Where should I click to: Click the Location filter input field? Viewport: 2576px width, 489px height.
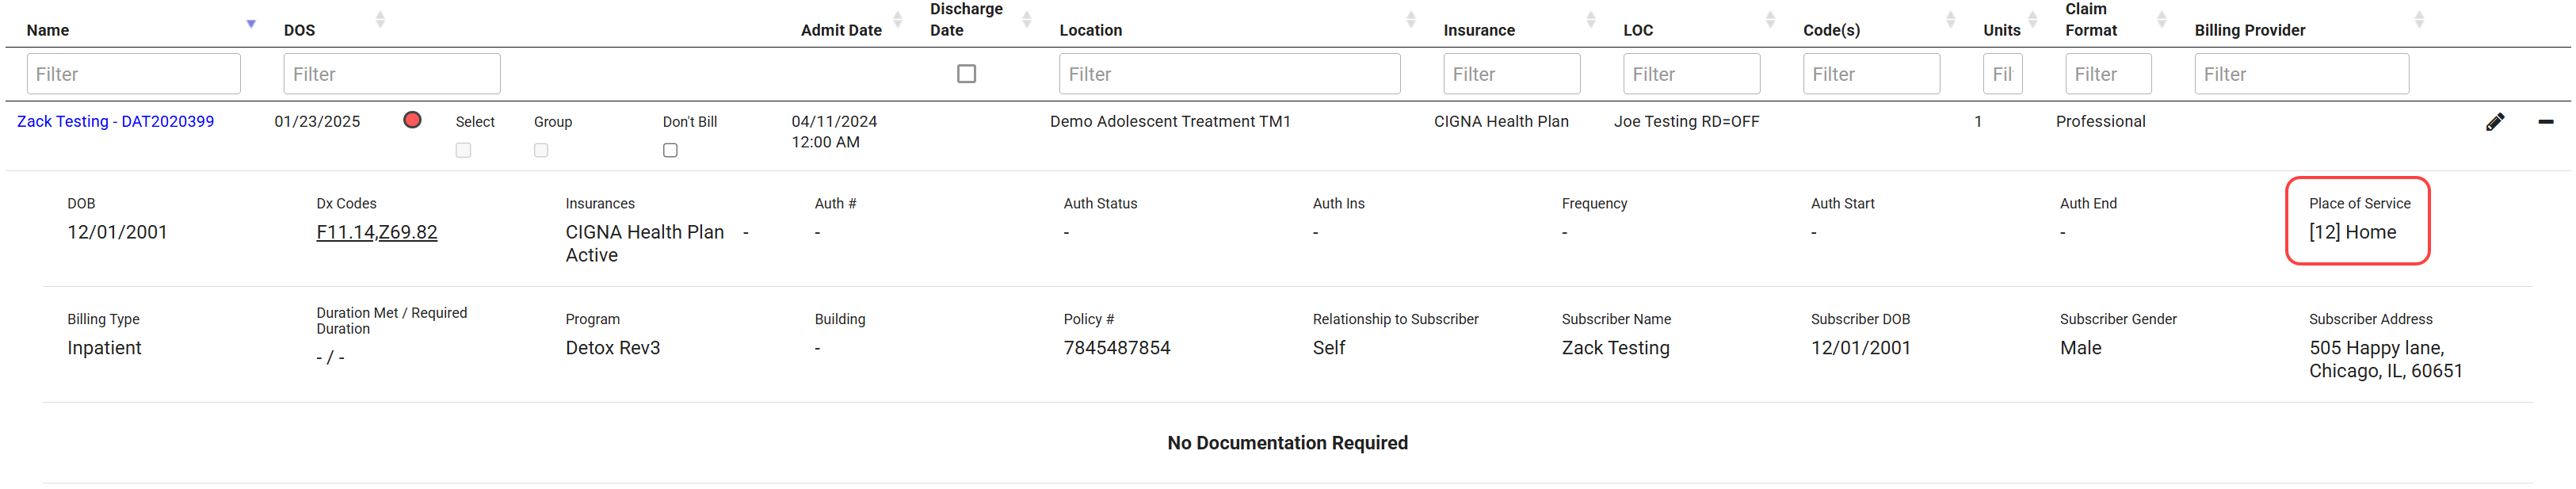[x=1229, y=74]
